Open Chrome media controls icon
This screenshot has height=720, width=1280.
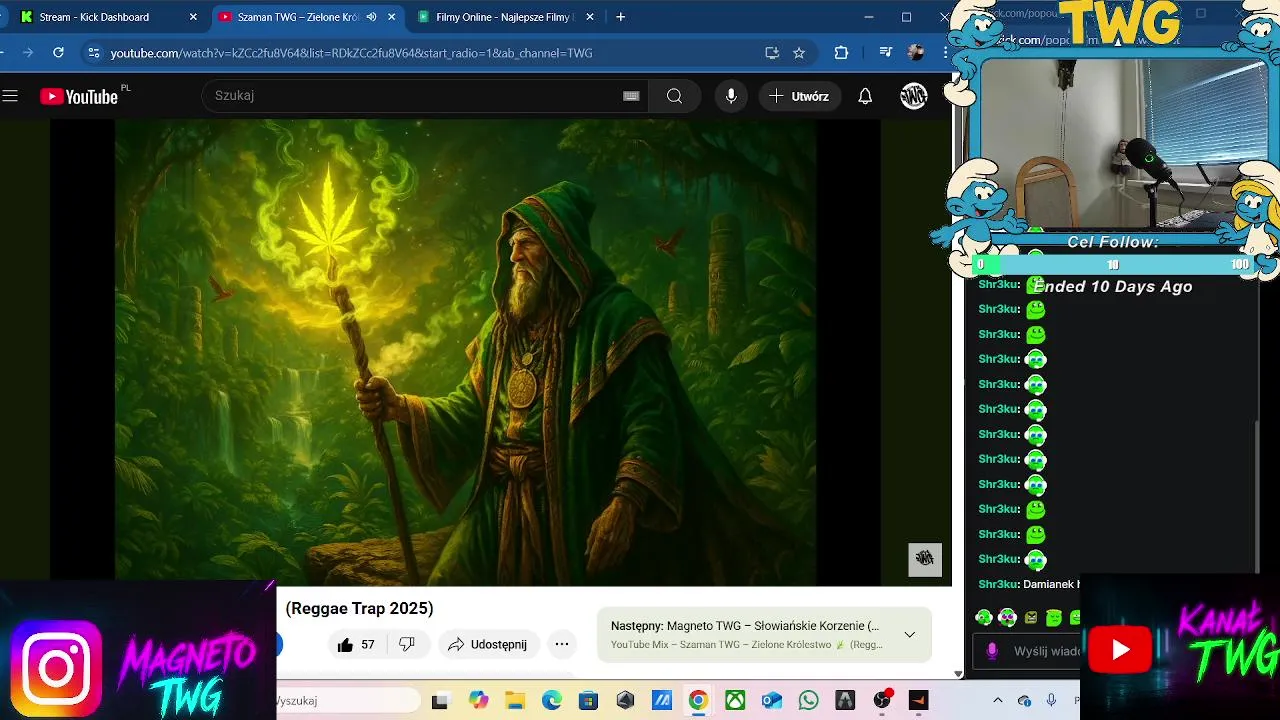pos(885,53)
